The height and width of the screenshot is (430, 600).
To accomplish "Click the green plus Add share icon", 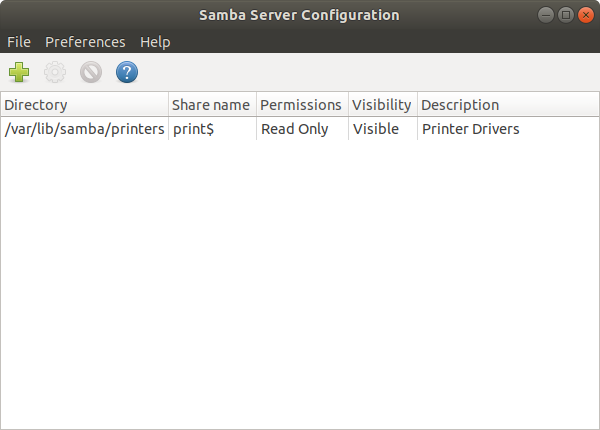I will 19,72.
